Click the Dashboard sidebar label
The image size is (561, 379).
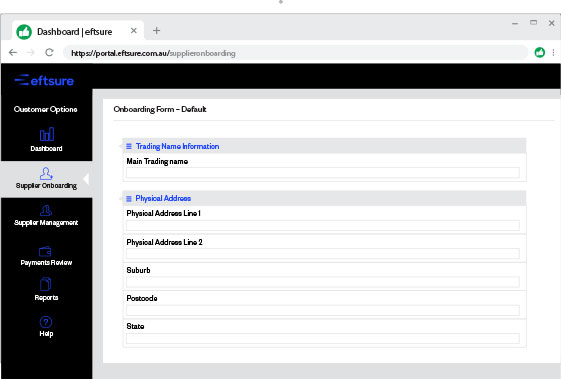pyautogui.click(x=46, y=149)
